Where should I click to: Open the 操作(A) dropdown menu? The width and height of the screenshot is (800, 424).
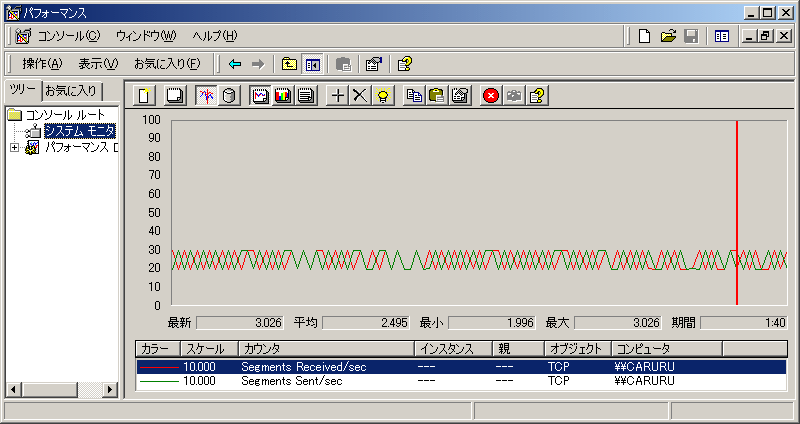tap(42, 64)
